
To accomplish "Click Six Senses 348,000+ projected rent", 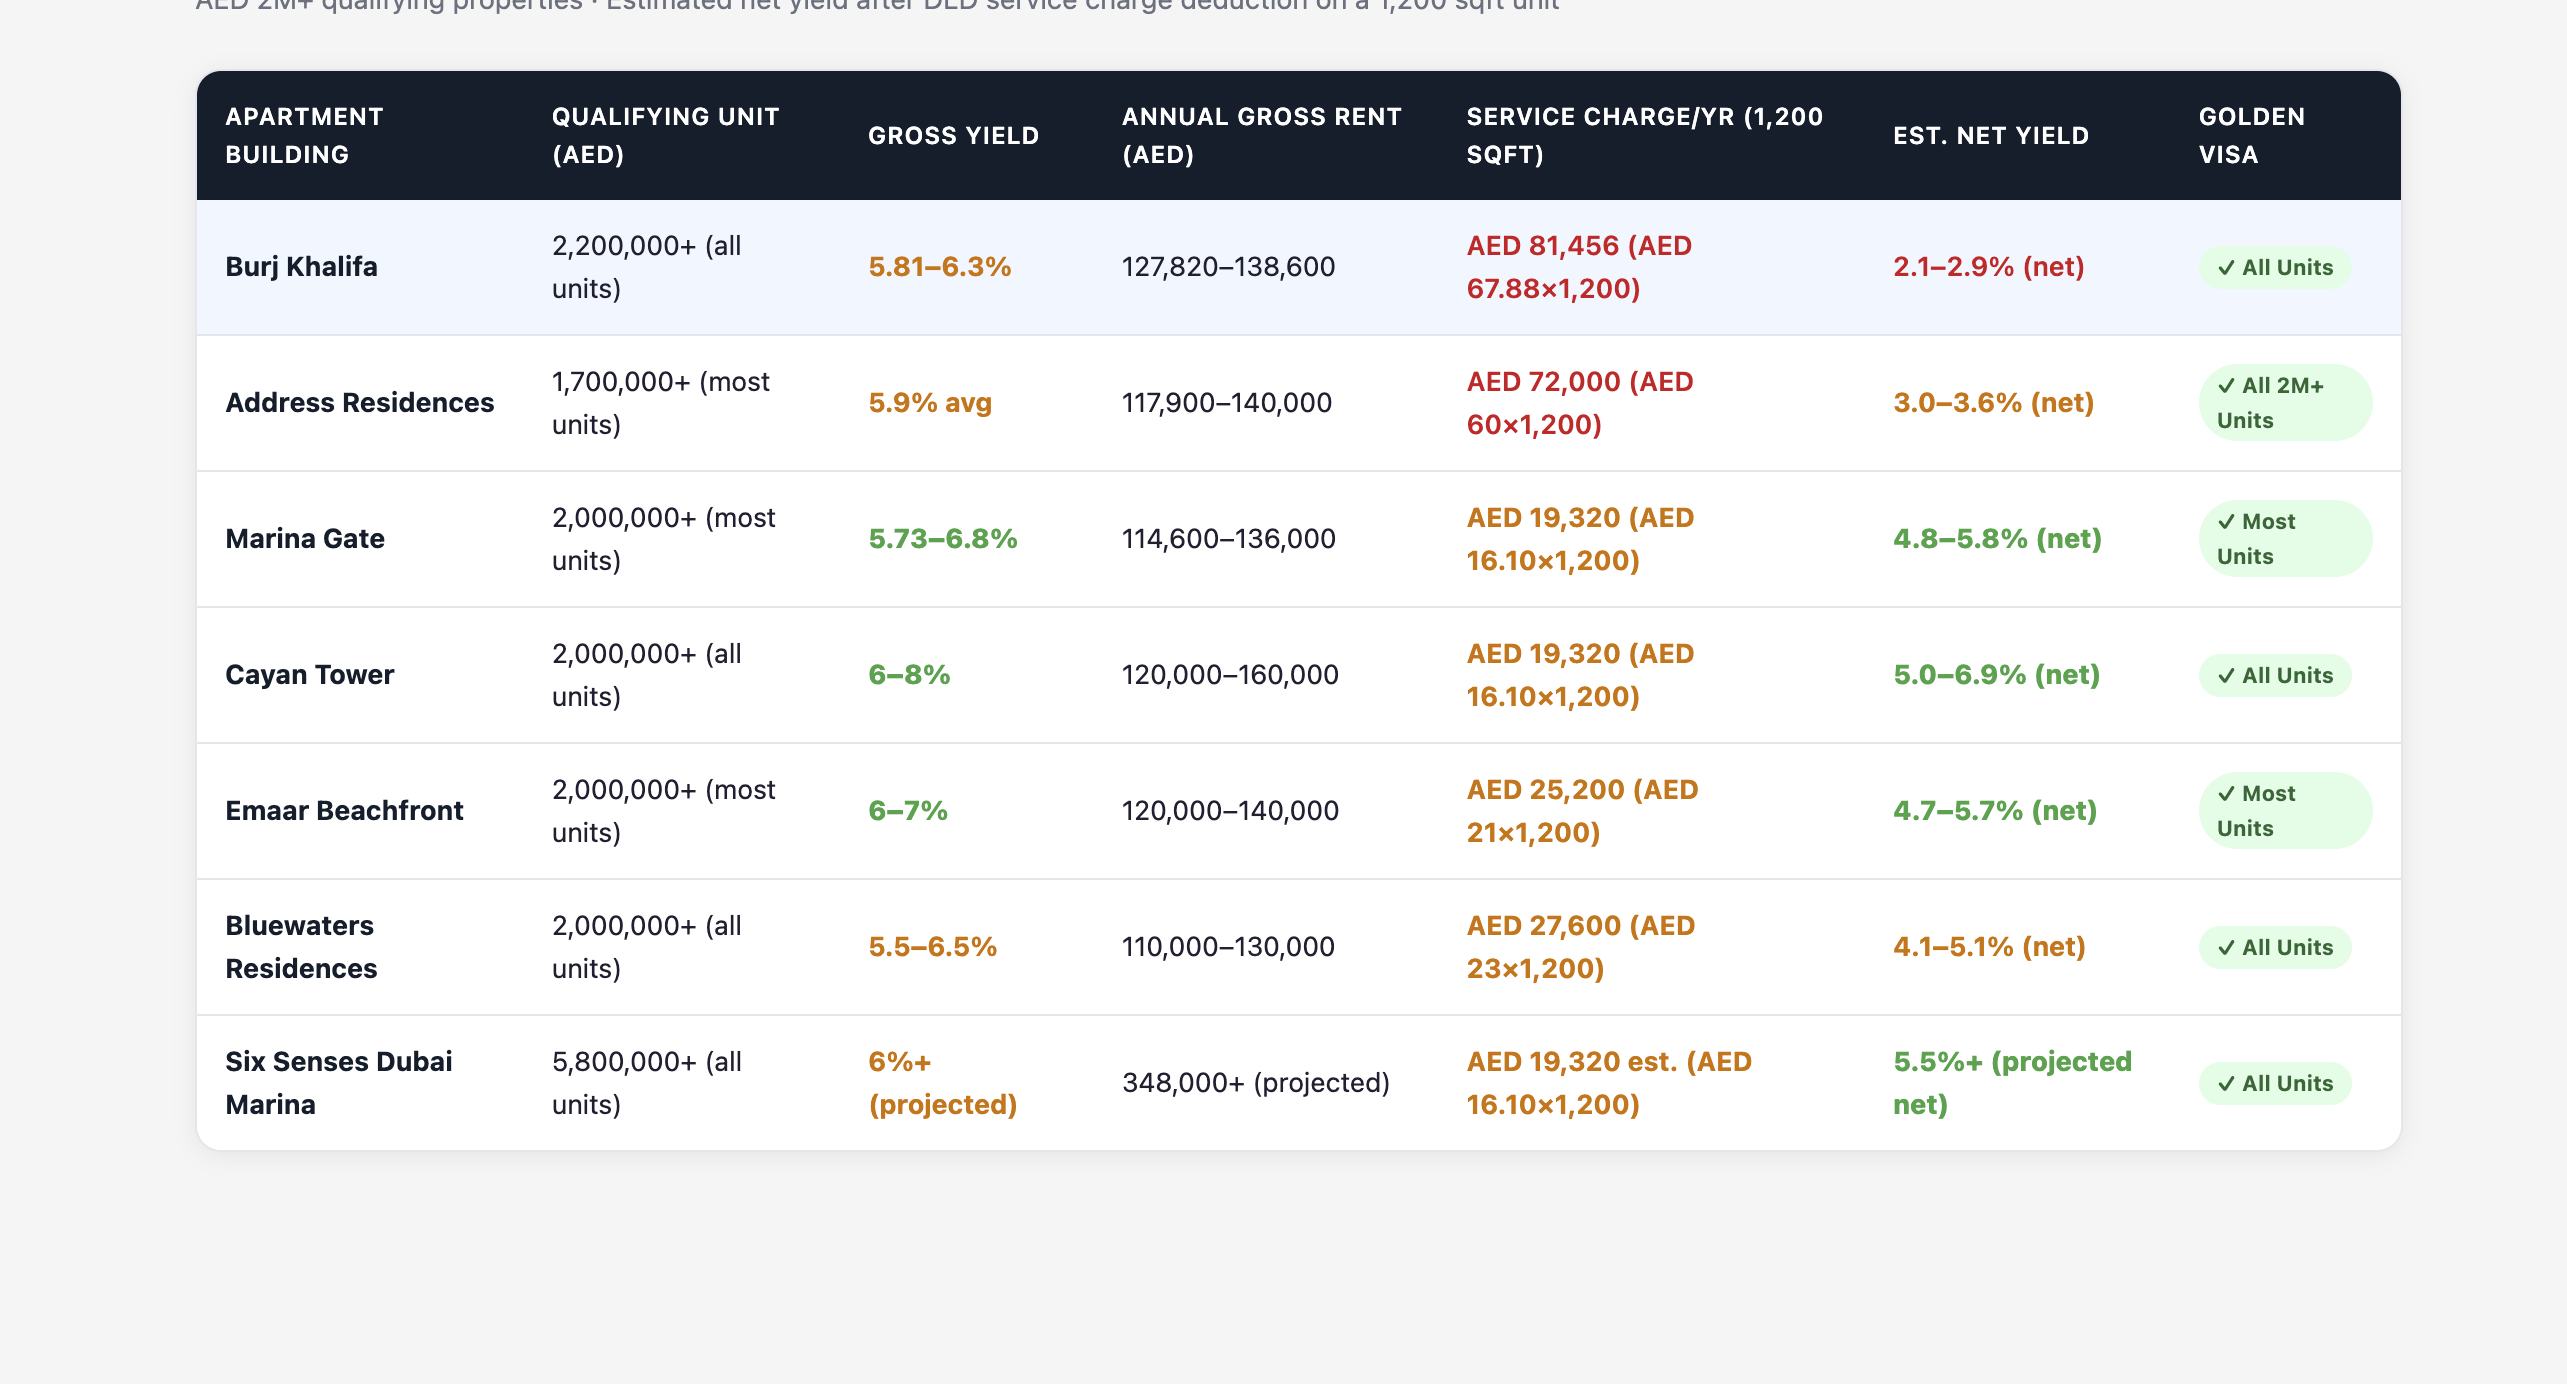I will click(x=1255, y=1083).
